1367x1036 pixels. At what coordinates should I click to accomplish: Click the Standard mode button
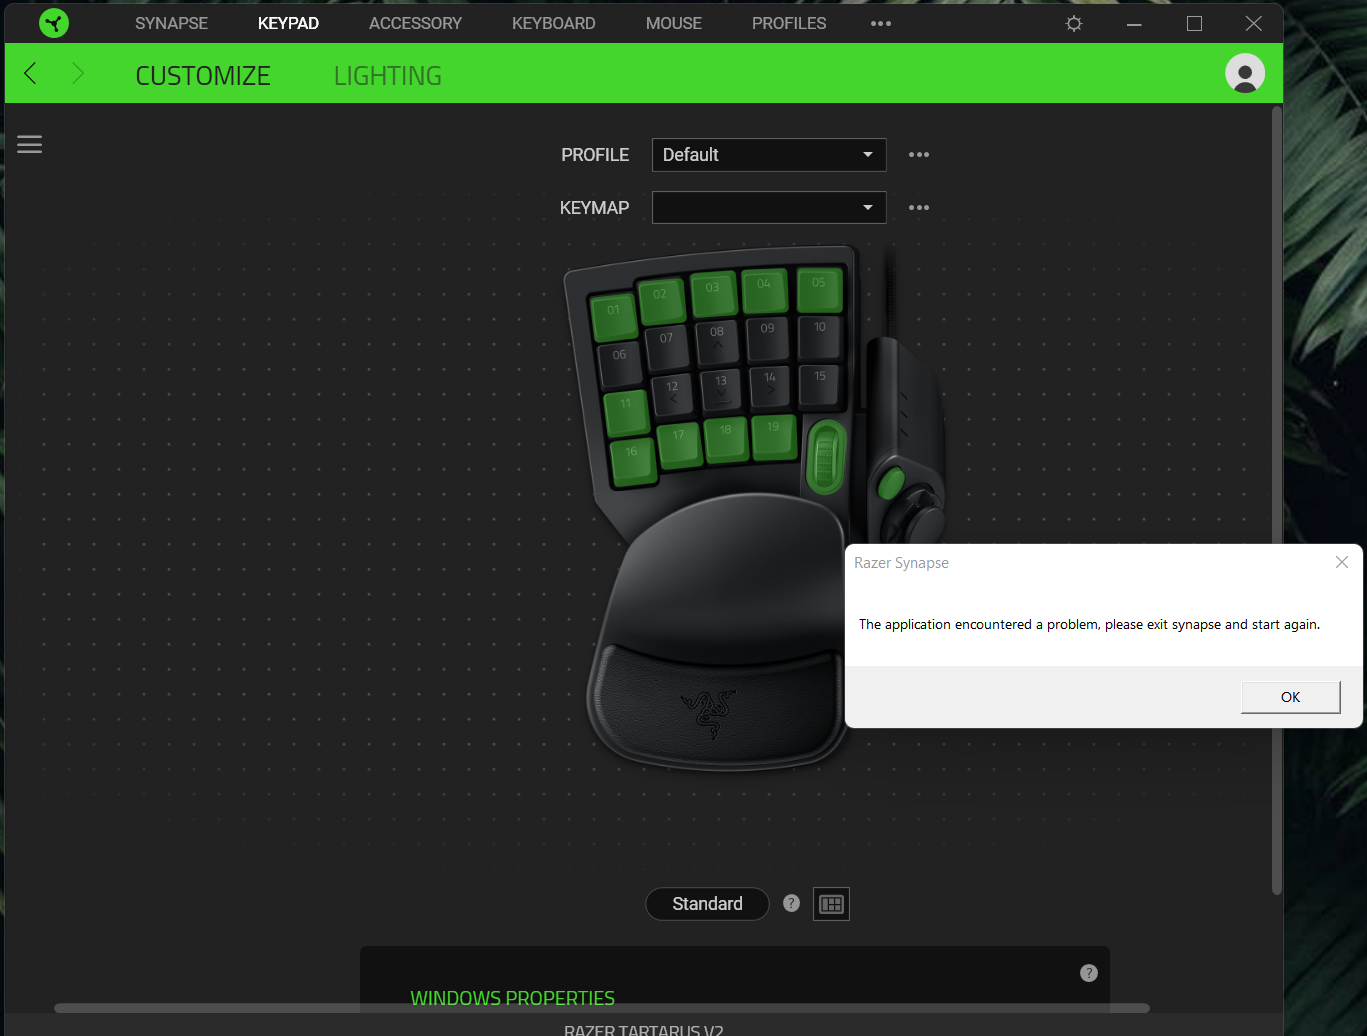click(707, 904)
